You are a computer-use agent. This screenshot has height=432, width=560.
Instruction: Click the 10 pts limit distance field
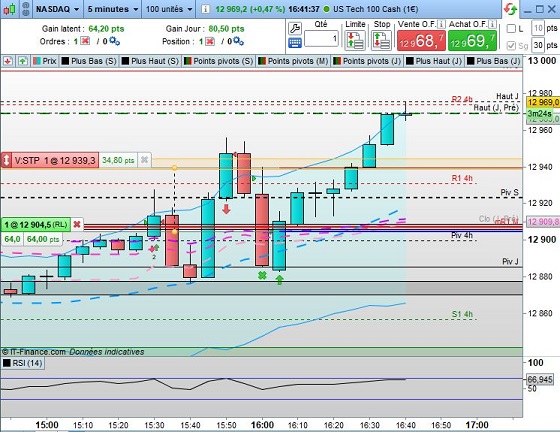538,28
